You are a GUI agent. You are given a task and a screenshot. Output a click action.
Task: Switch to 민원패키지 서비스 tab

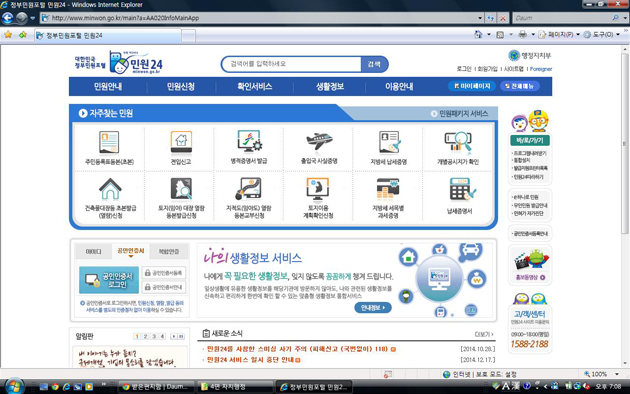[x=460, y=114]
